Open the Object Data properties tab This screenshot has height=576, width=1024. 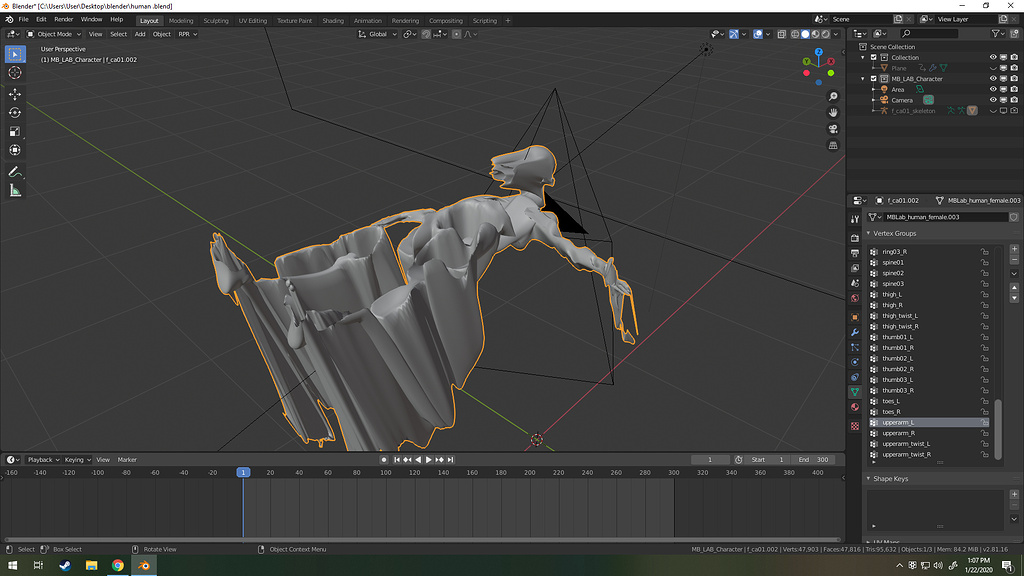coord(855,392)
